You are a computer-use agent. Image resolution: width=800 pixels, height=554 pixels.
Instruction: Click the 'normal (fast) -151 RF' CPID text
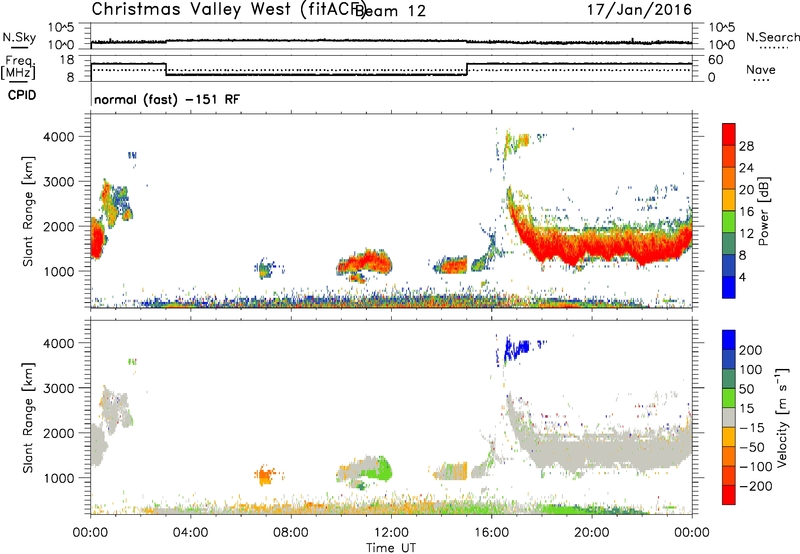pos(167,99)
